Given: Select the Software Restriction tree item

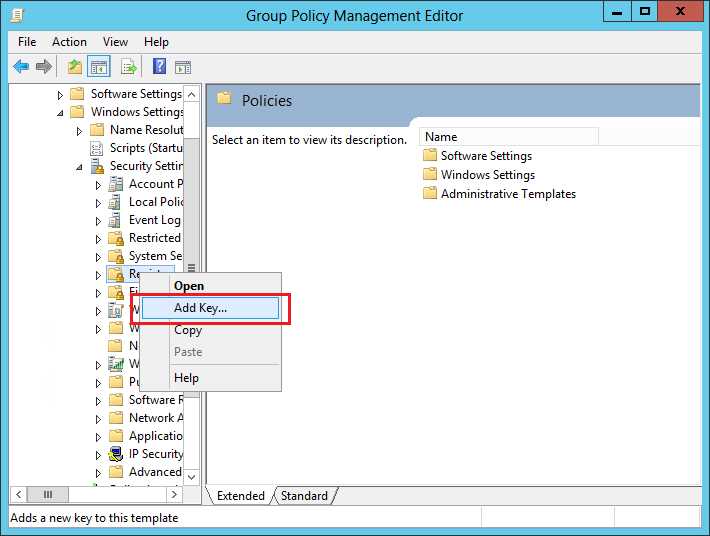Looking at the screenshot, I should (156, 400).
